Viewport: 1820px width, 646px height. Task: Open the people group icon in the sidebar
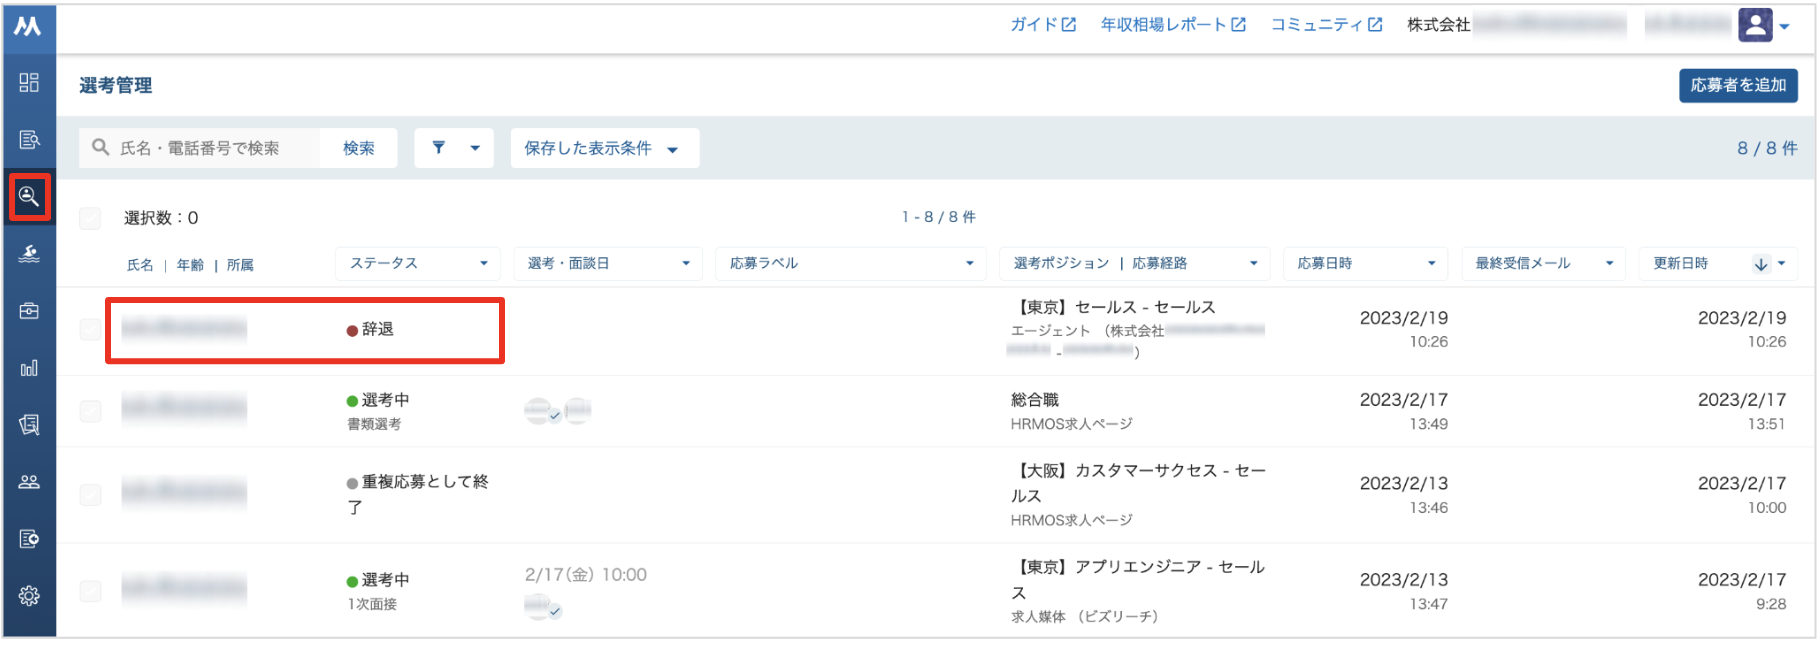29,482
